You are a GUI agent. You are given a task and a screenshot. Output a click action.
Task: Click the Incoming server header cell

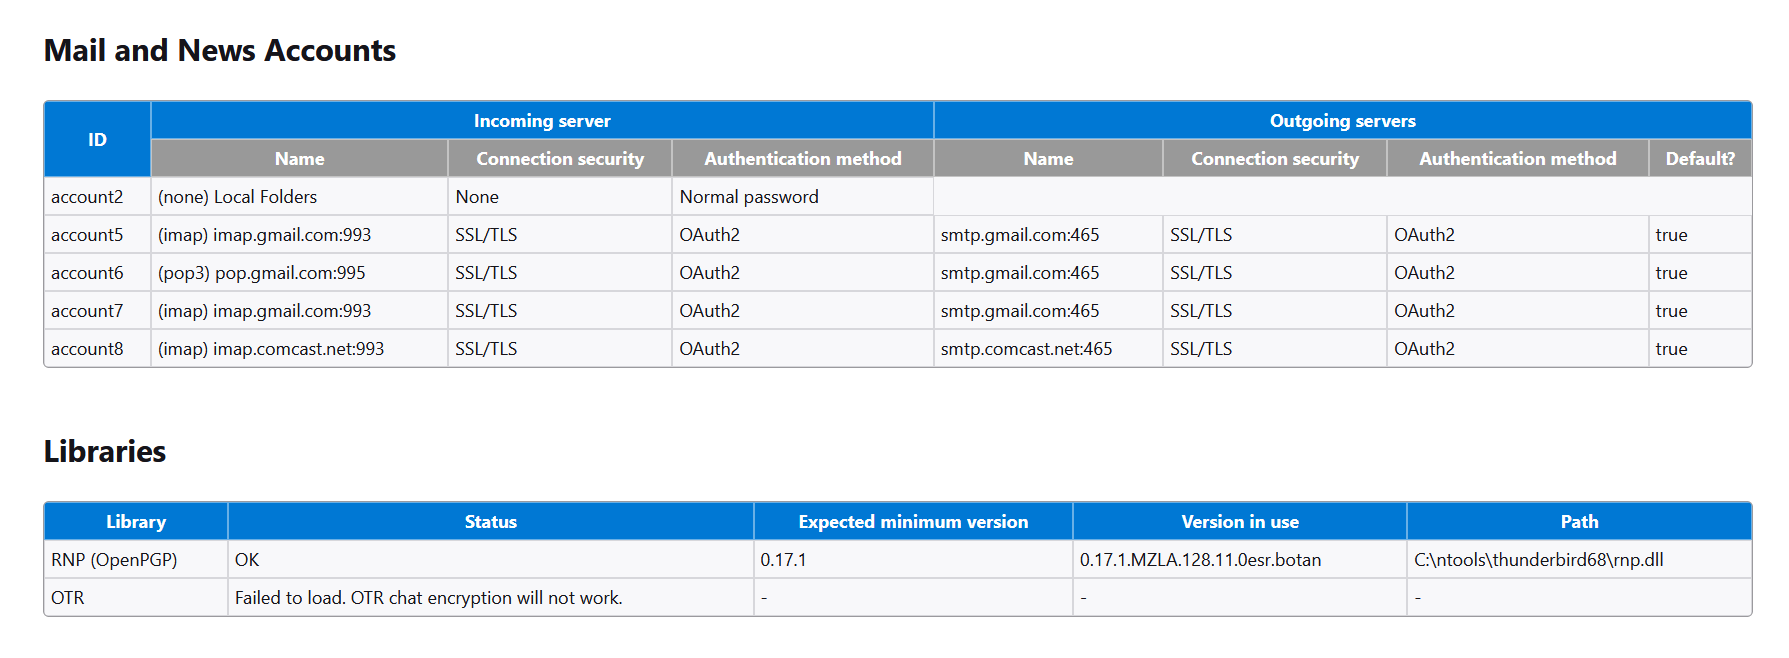coord(541,121)
